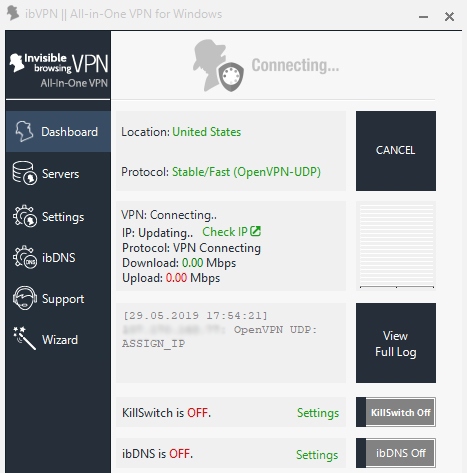Click the log timestamp 29.05.2019 17:54:21

(x=195, y=315)
